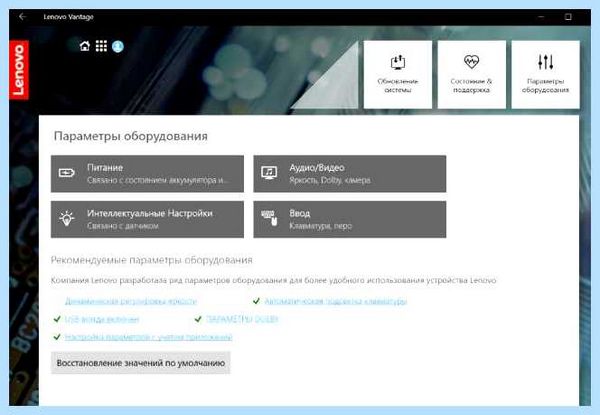This screenshot has width=600, height=415.
Task: Maximize the Lenovo Vantage window
Action: (x=568, y=17)
